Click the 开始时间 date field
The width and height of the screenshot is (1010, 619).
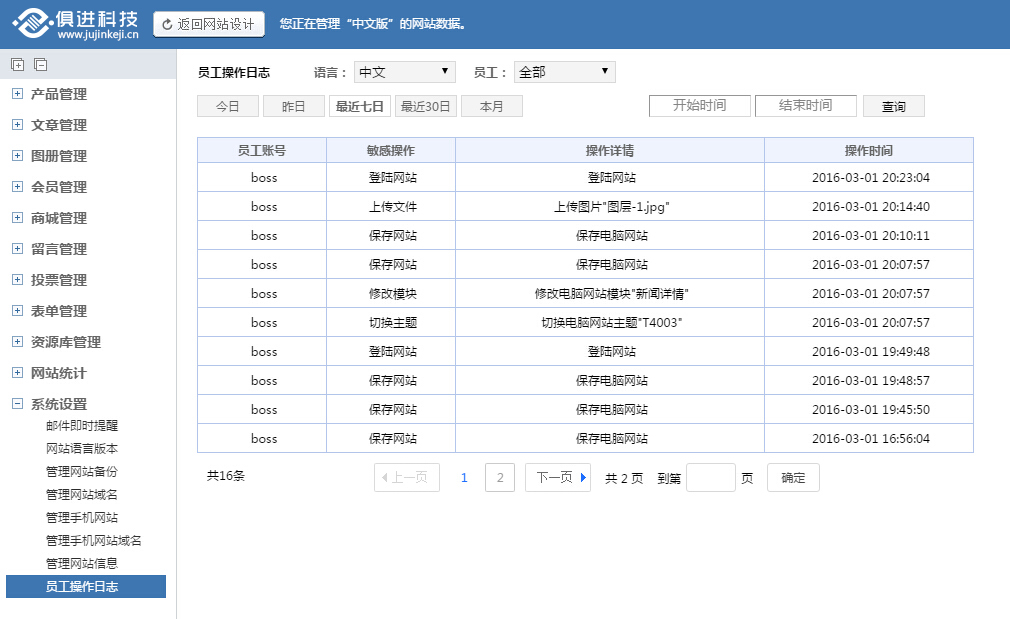coord(699,106)
